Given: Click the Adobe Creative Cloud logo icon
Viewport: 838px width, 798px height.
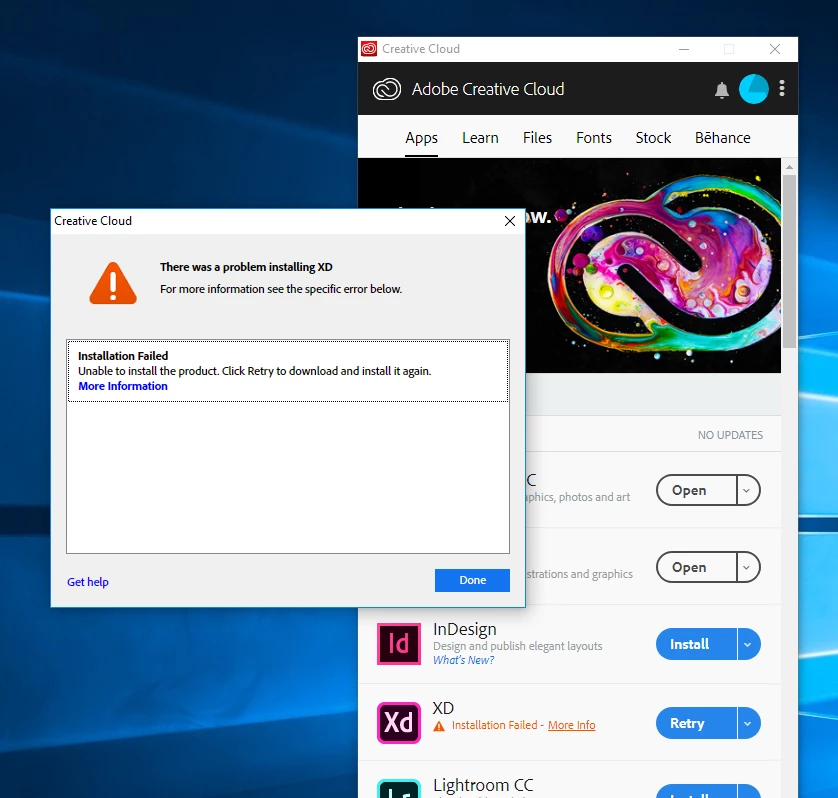Looking at the screenshot, I should (387, 89).
